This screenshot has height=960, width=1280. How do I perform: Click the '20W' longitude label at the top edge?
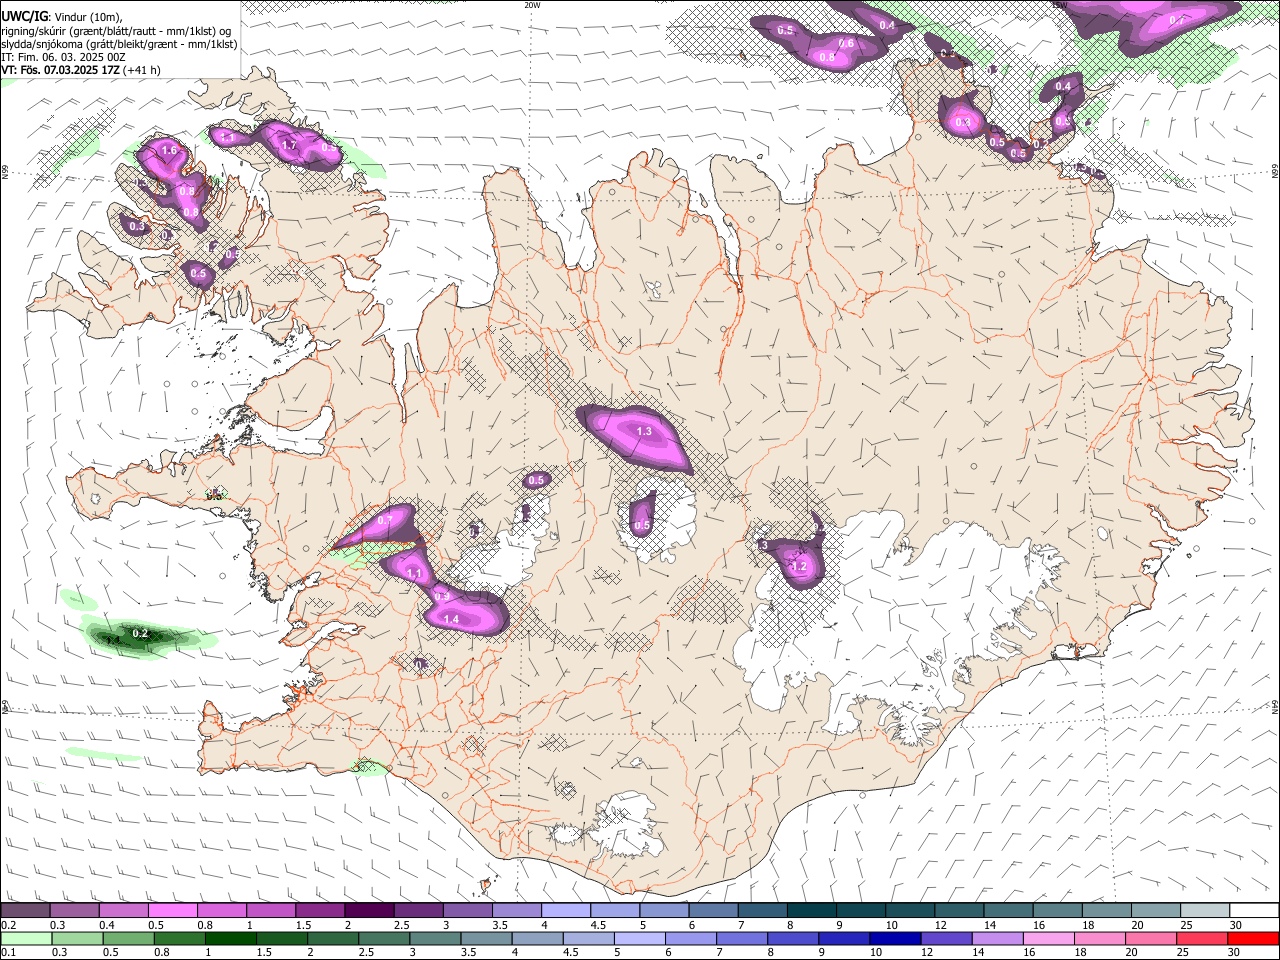tap(532, 4)
